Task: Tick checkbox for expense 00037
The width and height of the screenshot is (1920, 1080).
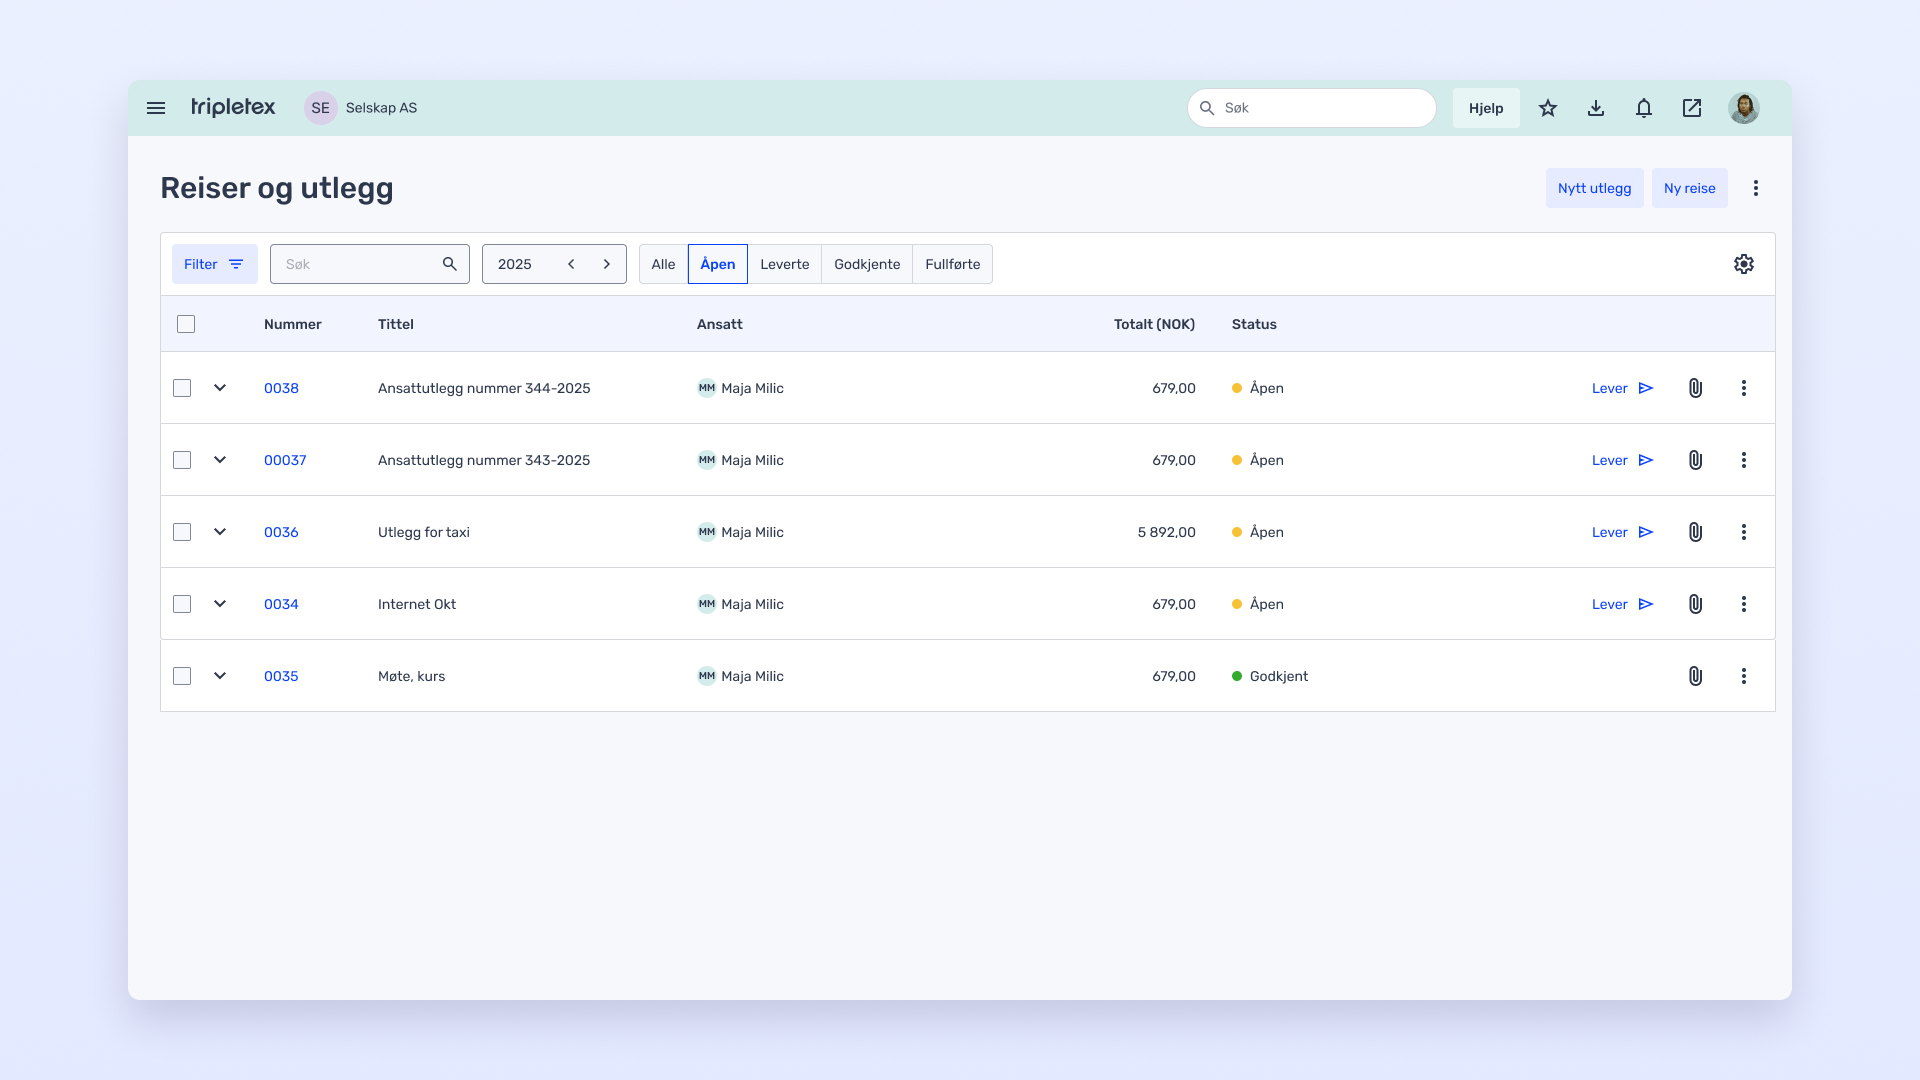Action: point(182,460)
